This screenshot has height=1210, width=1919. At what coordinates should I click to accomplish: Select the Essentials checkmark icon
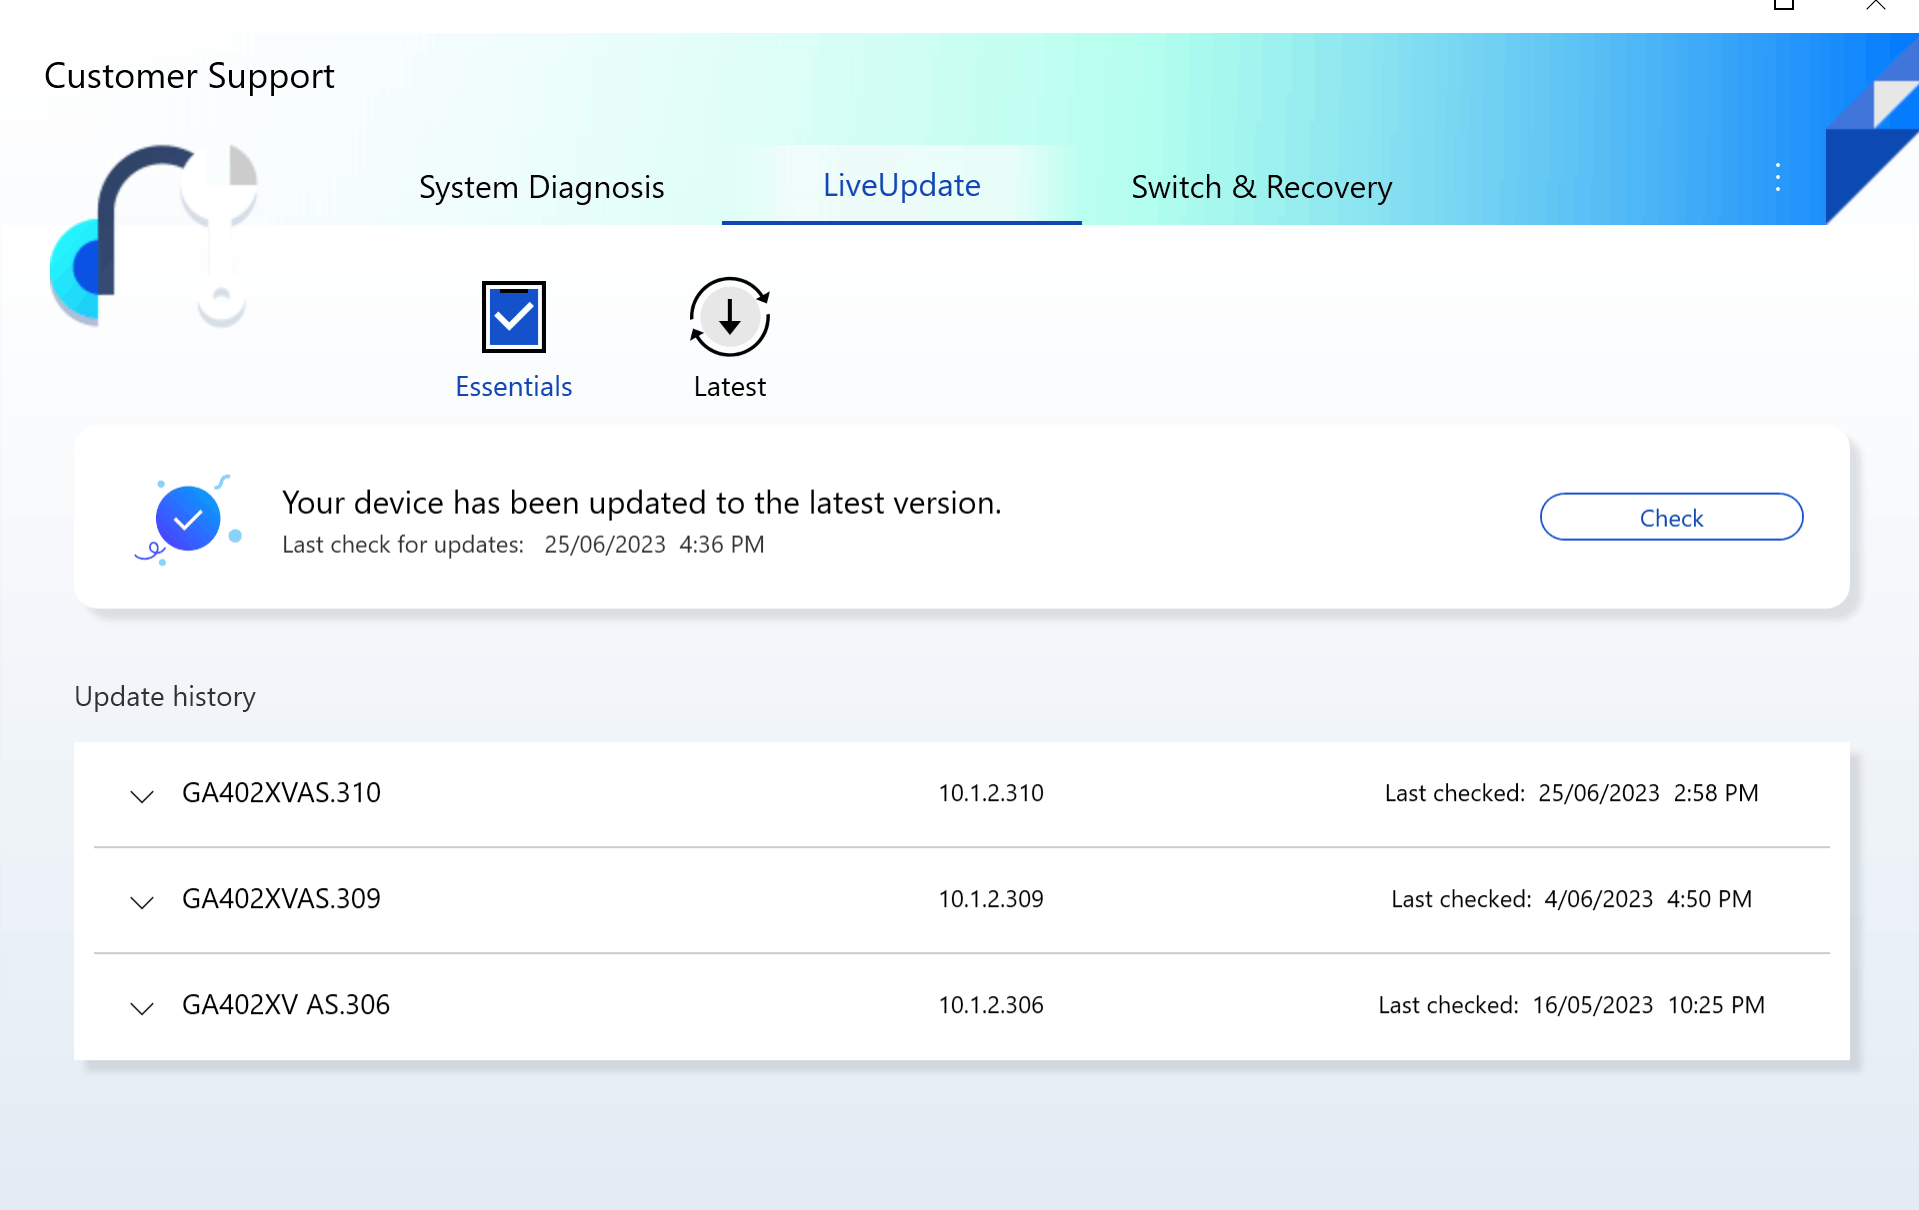[514, 317]
